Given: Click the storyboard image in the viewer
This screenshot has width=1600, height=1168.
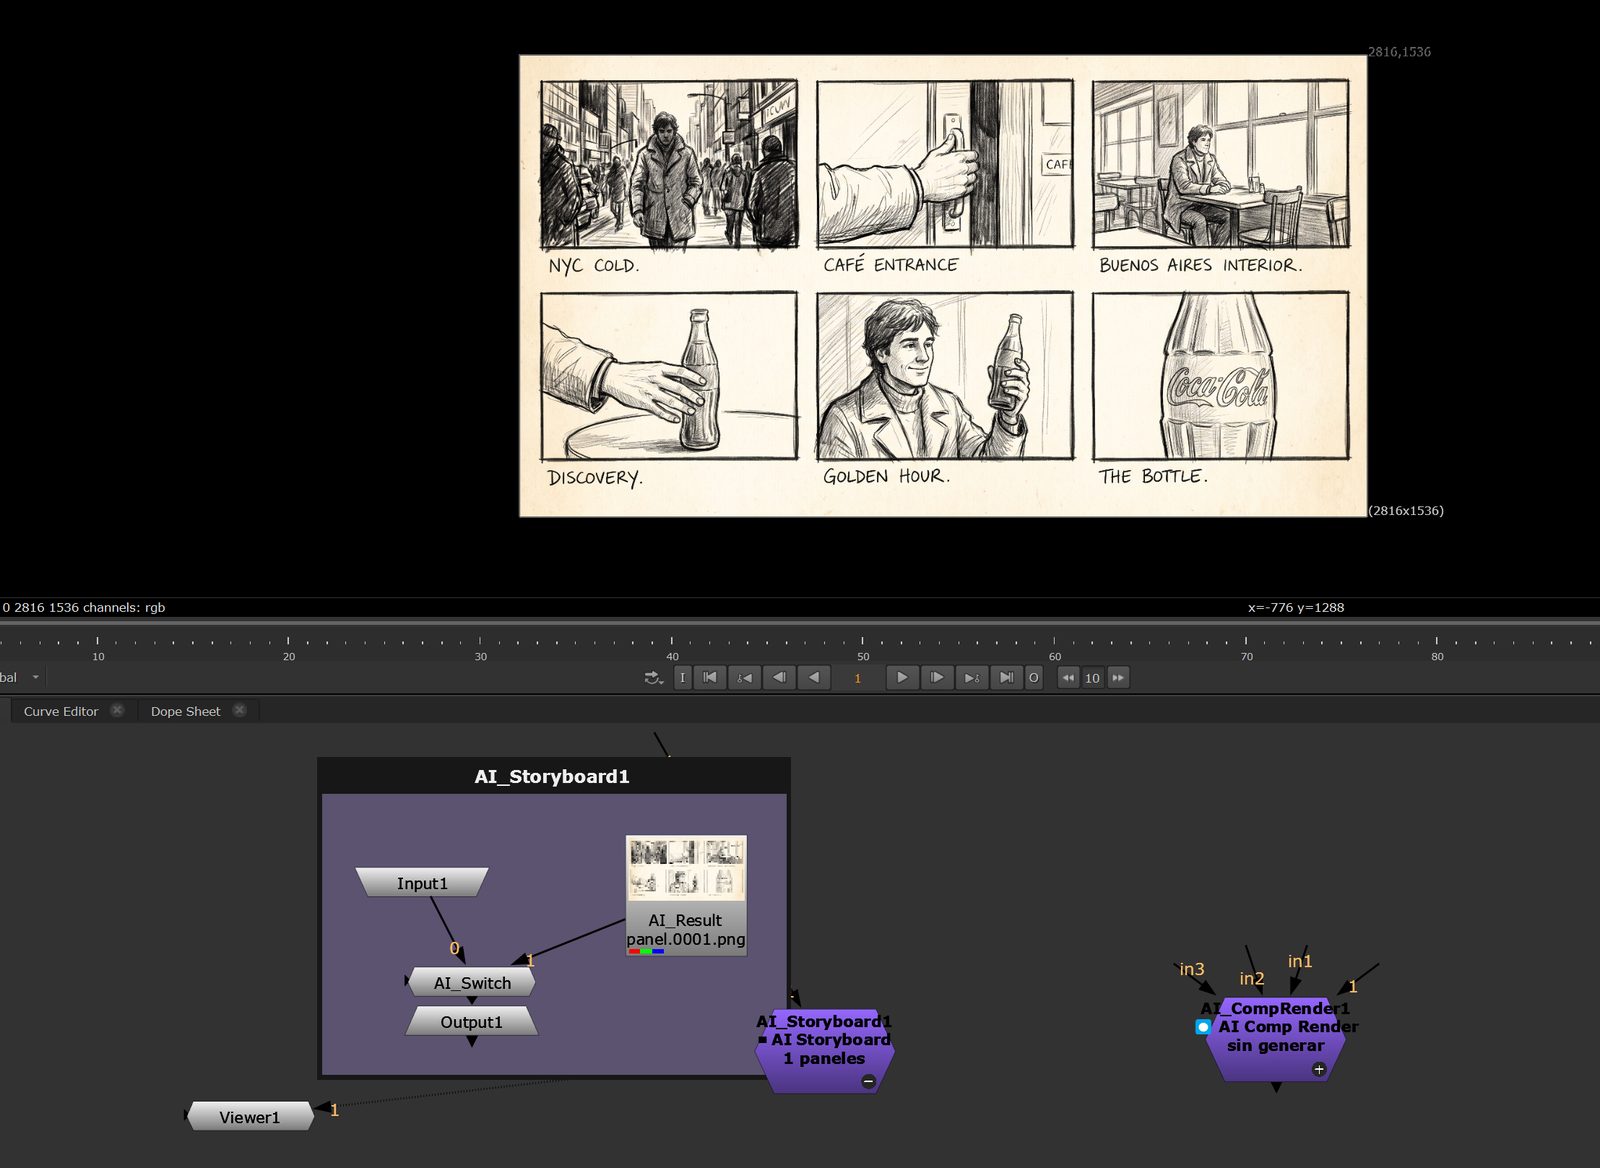Looking at the screenshot, I should coord(943,286).
